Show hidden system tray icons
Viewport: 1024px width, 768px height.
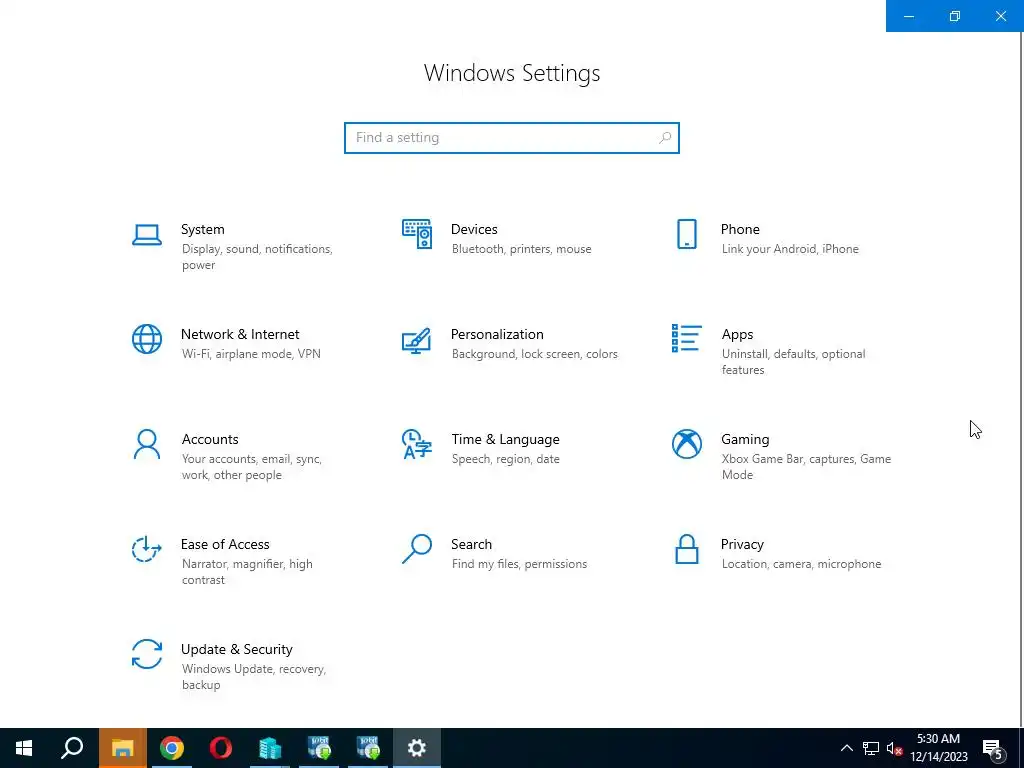[x=846, y=748]
